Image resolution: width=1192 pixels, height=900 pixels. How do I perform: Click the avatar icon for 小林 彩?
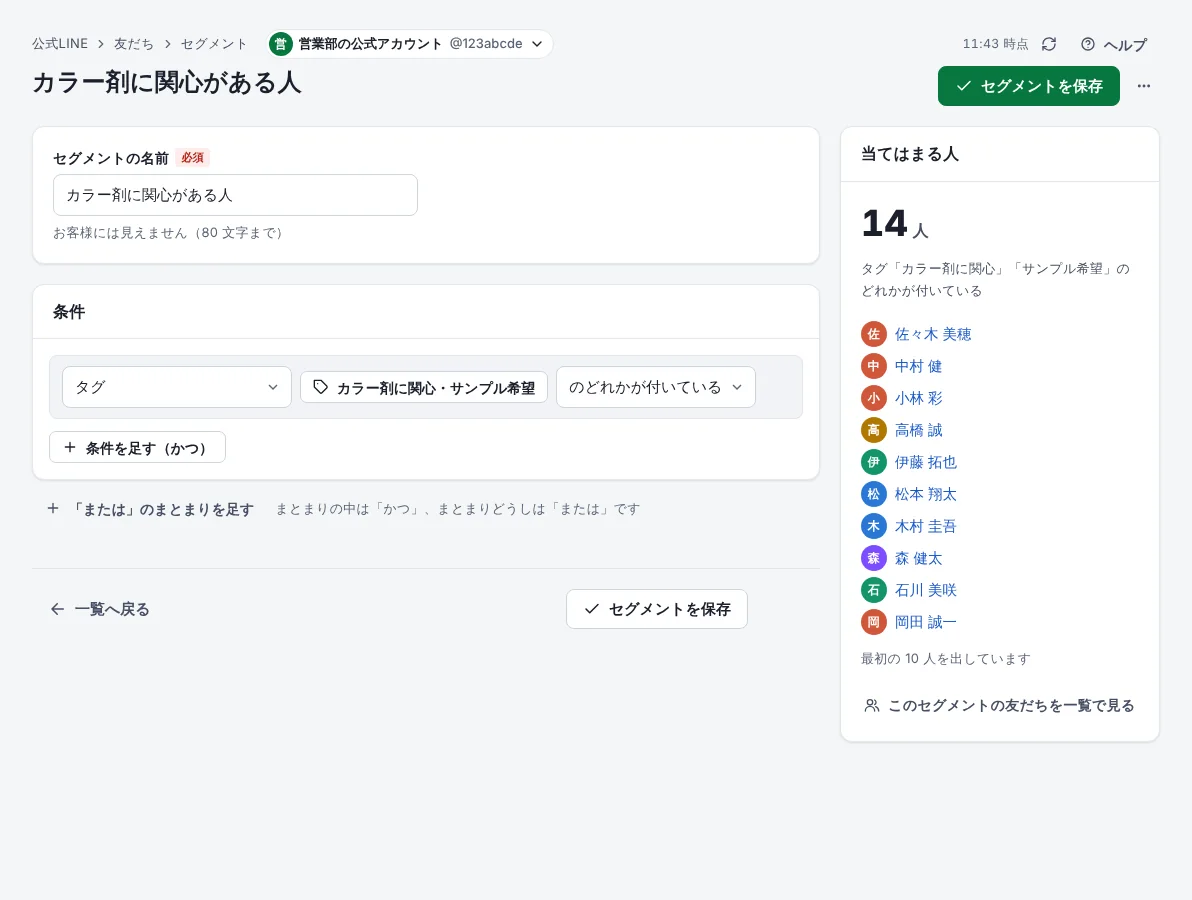click(x=873, y=398)
